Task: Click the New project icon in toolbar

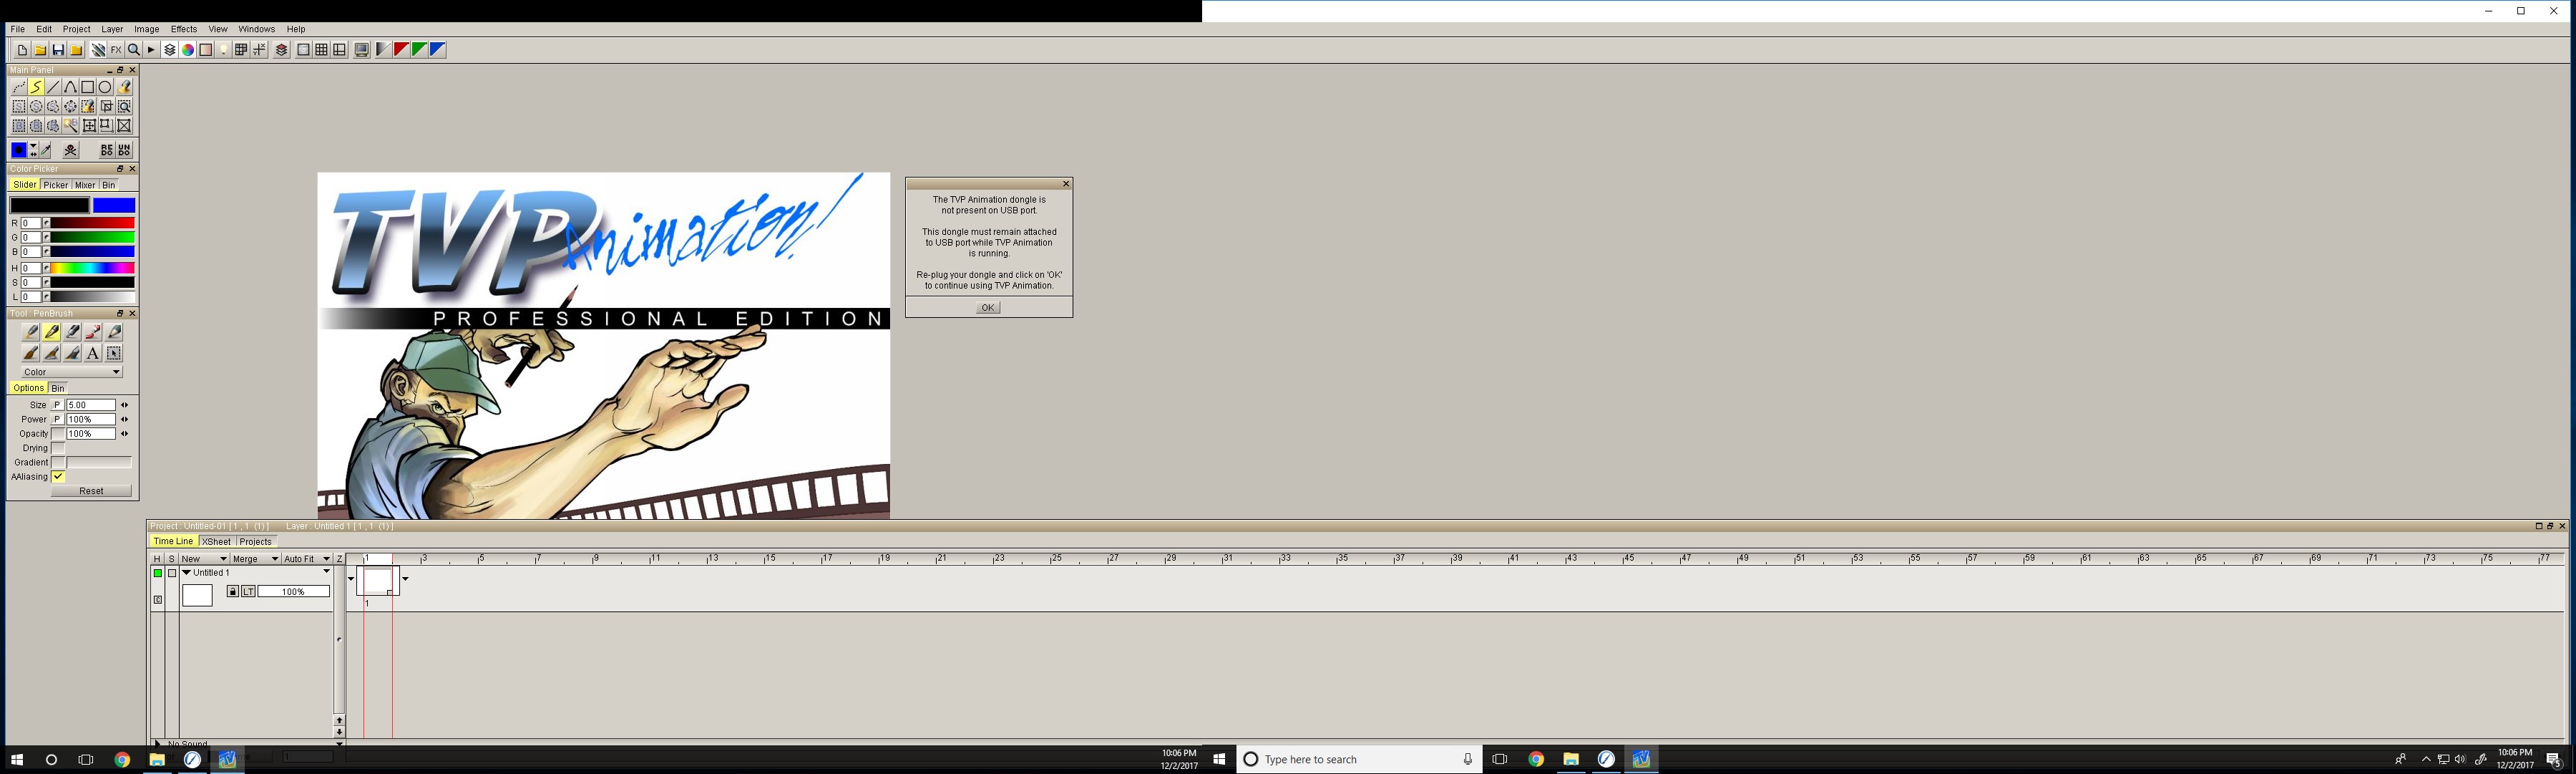Action: [22, 50]
